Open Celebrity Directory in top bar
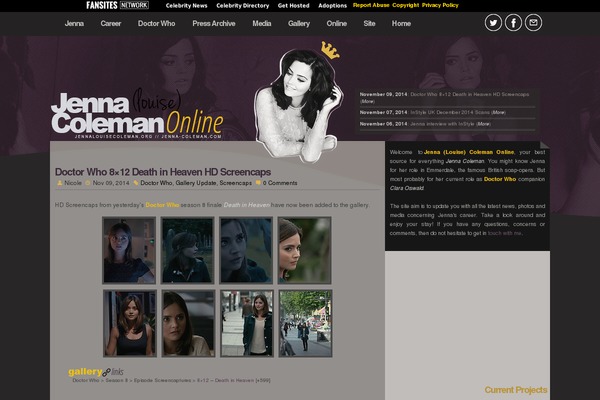Image resolution: width=600 pixels, height=400 pixels. [x=243, y=6]
